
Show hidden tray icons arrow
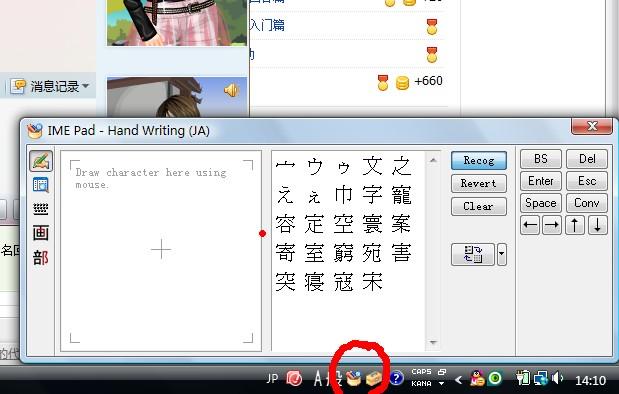pyautogui.click(x=458, y=380)
